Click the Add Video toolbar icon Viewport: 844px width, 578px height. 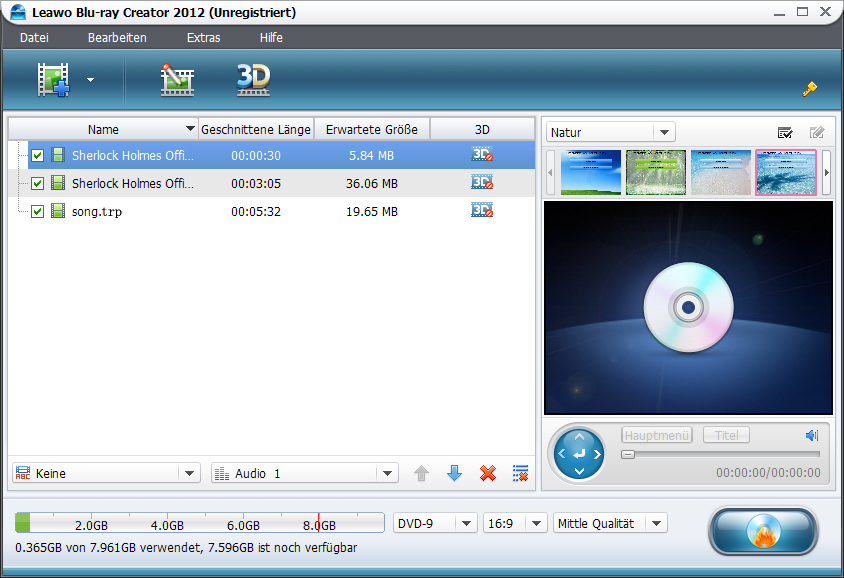(54, 80)
